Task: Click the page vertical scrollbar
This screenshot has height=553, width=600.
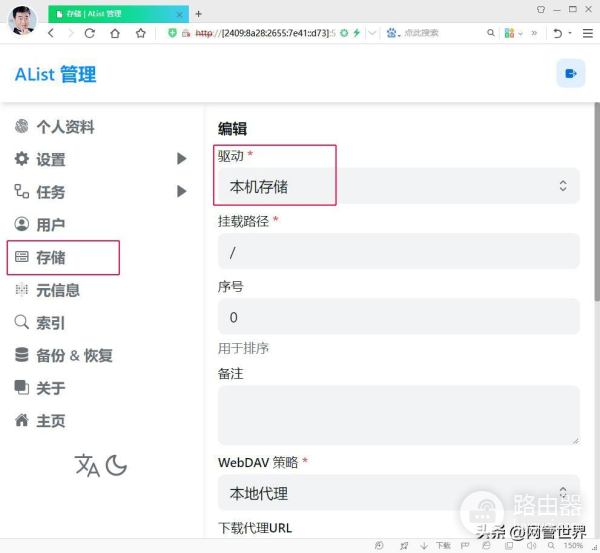Action: coord(597,202)
